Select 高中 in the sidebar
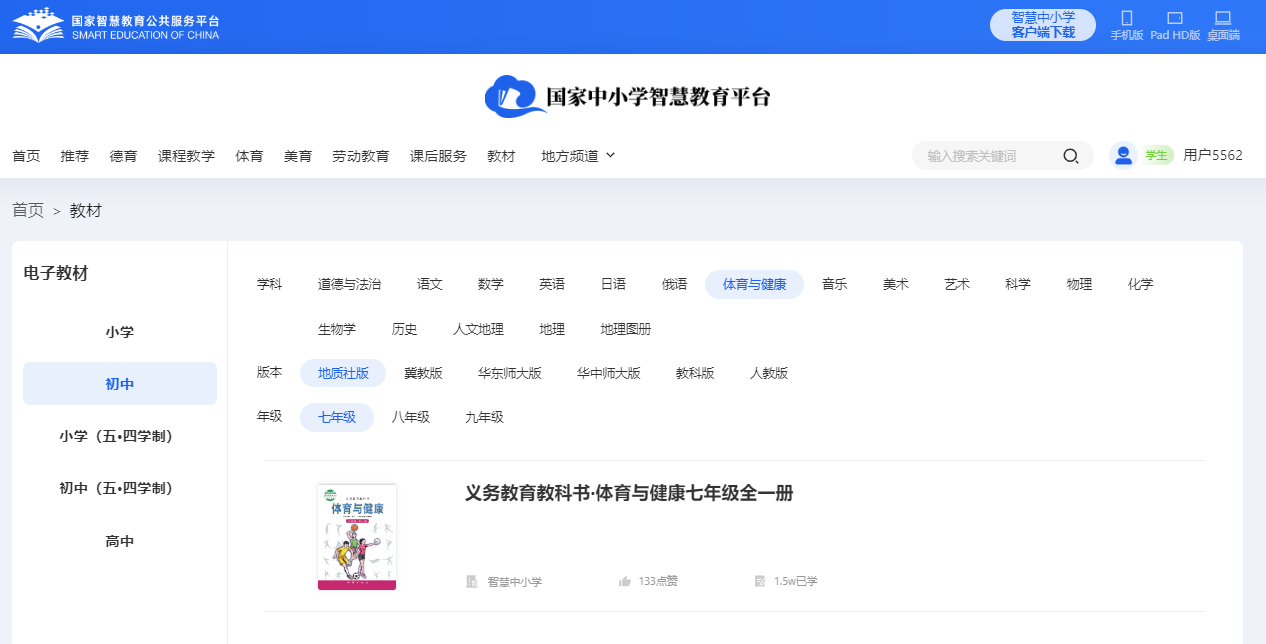Image resolution: width=1266 pixels, height=644 pixels. (120, 541)
